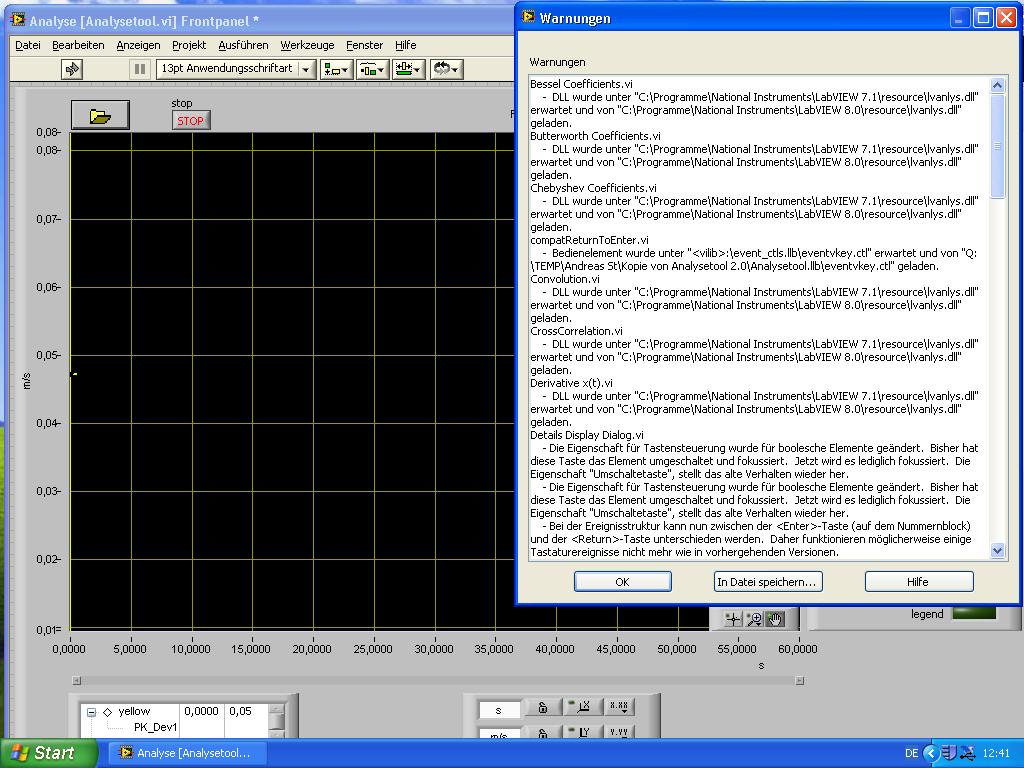Open the Werkzeuge menu

pos(307,45)
